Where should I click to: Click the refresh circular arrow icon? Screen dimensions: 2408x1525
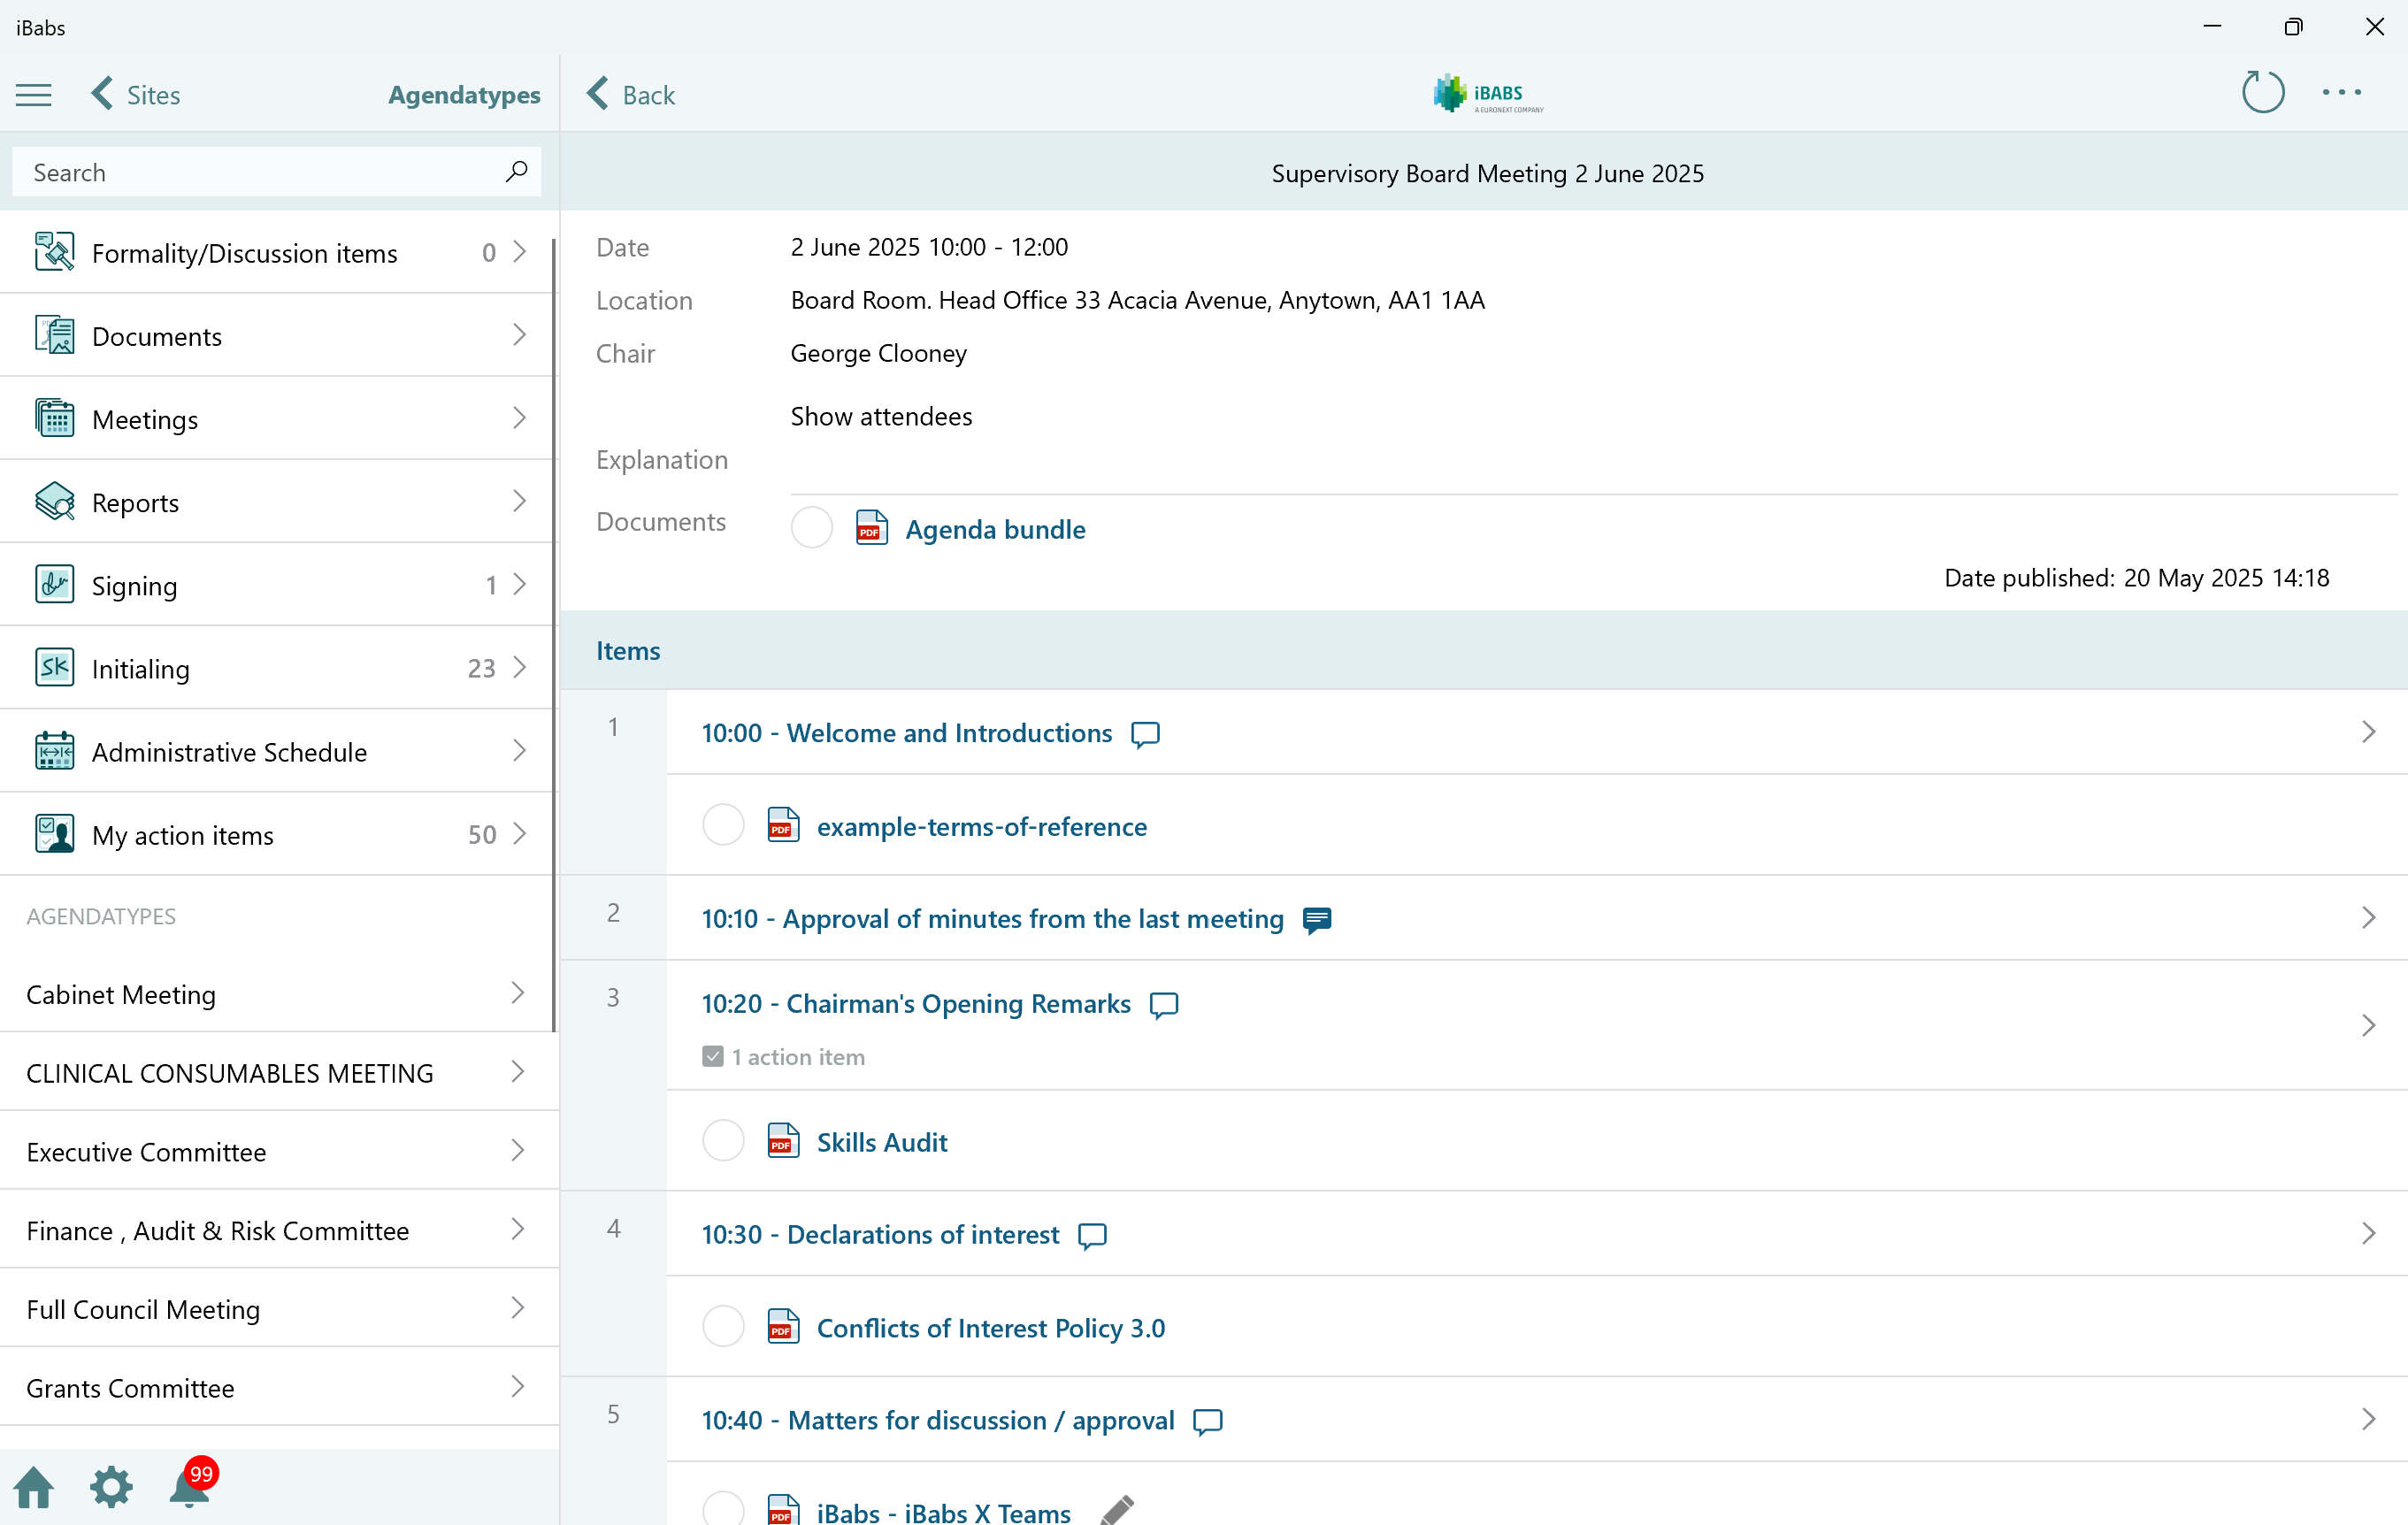2262,92
